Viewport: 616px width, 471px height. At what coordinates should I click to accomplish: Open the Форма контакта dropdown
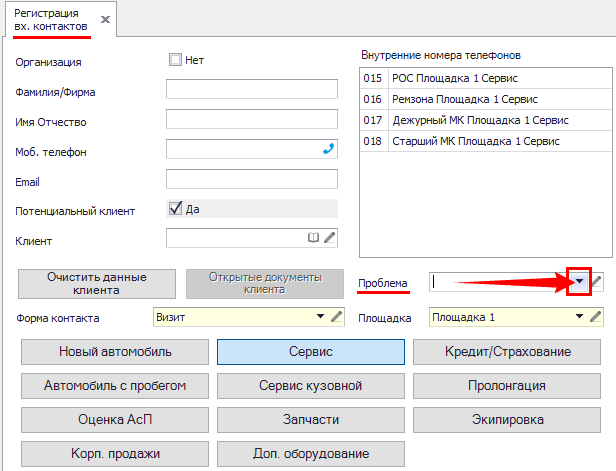click(321, 317)
